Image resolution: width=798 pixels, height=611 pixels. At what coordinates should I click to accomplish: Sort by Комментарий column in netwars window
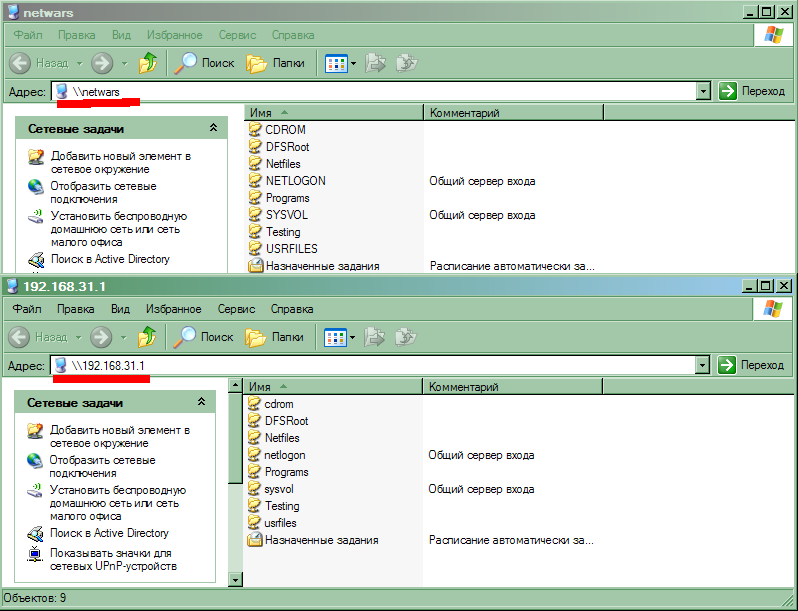514,113
